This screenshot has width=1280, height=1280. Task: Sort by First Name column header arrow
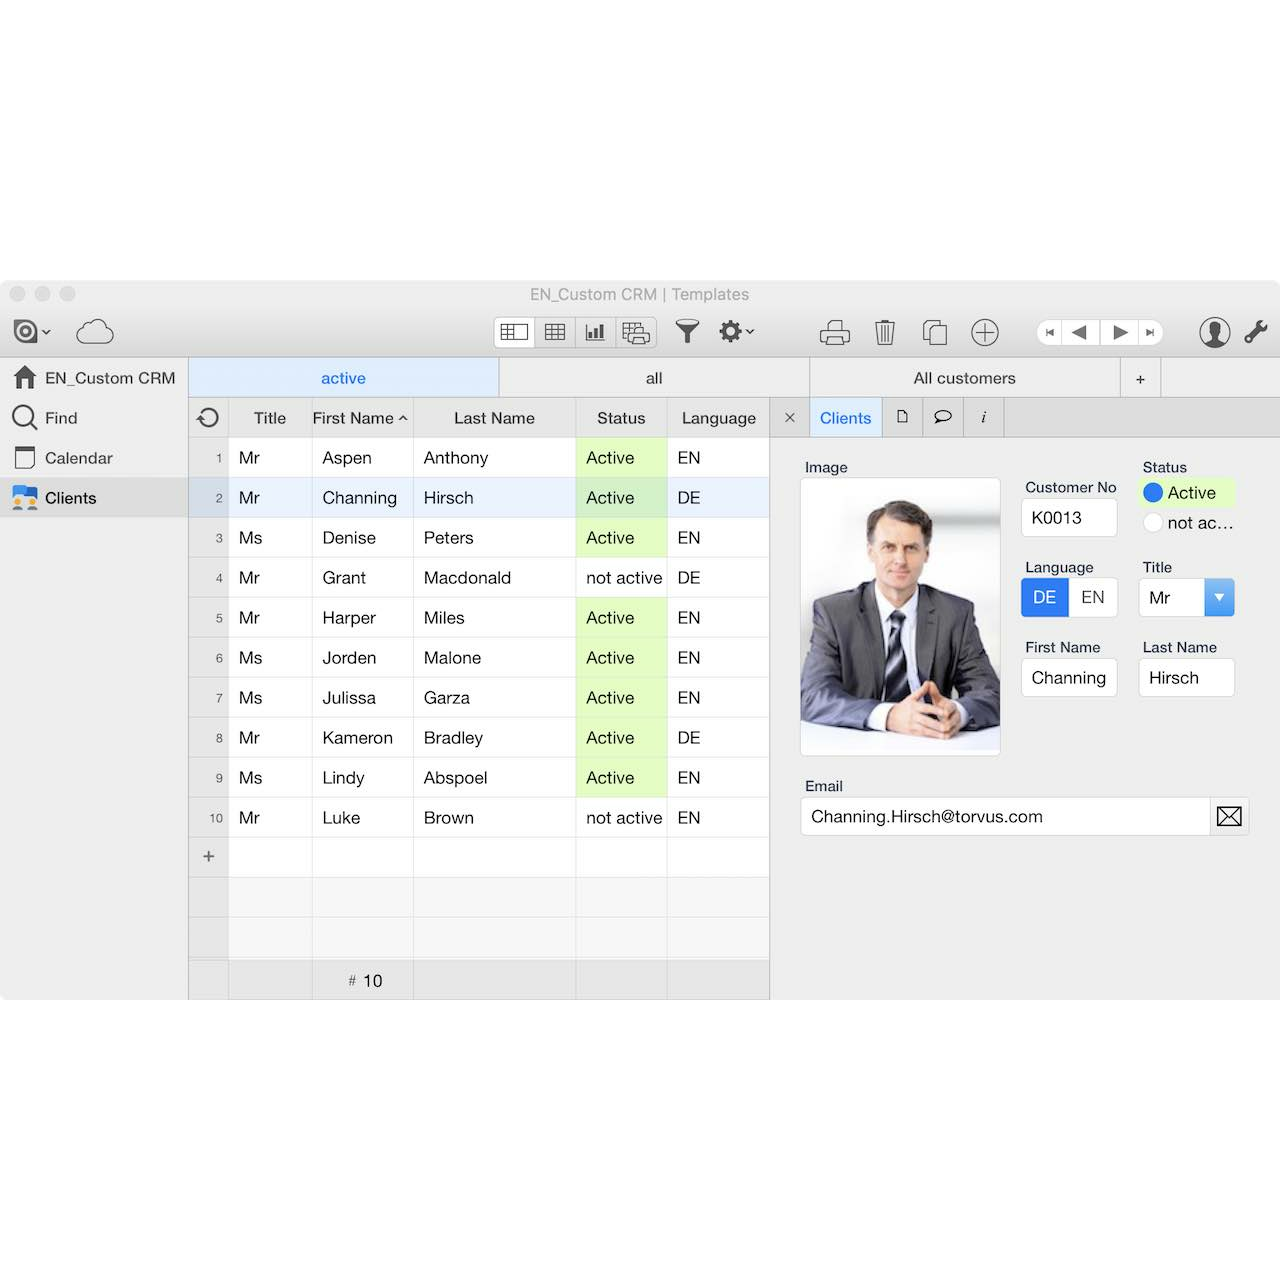coord(404,417)
